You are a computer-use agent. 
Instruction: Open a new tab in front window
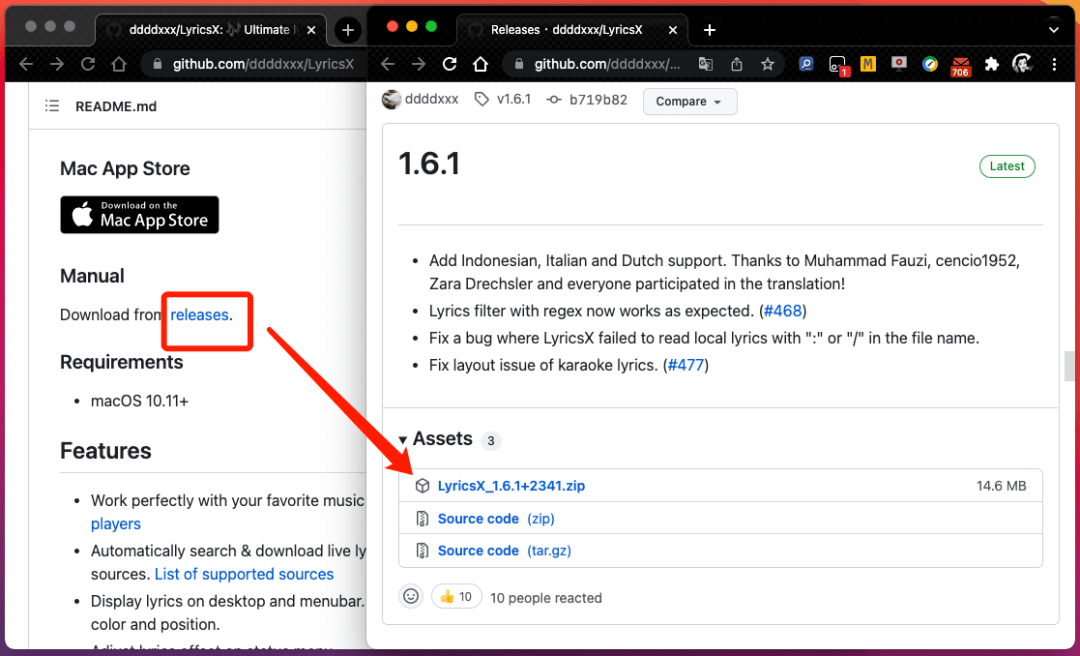click(709, 30)
